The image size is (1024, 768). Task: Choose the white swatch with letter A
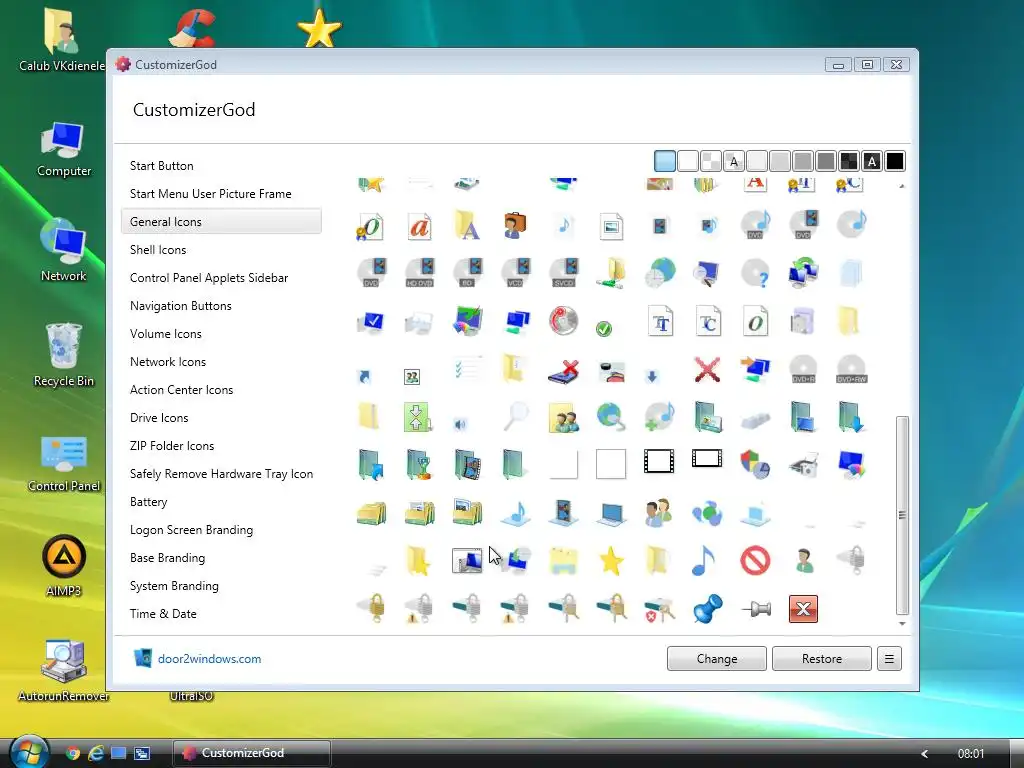tap(734, 161)
